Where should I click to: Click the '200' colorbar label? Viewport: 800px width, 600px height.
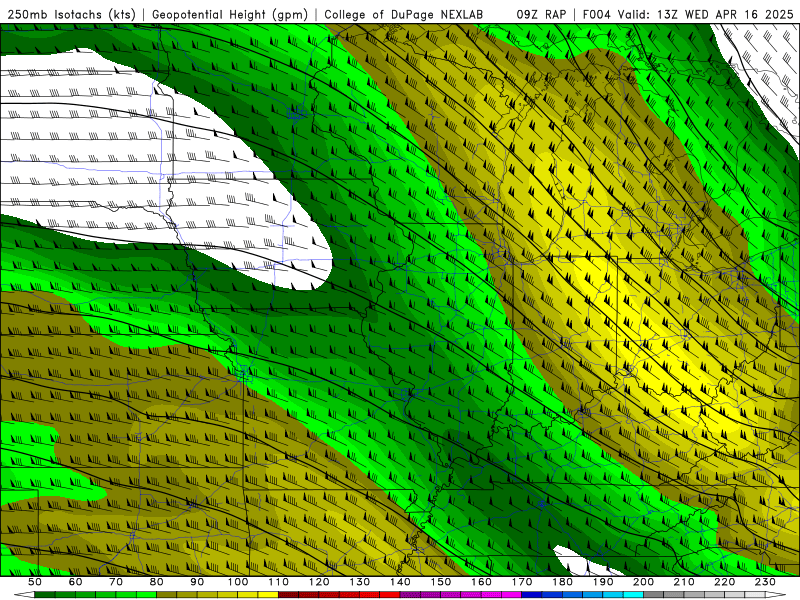click(644, 582)
